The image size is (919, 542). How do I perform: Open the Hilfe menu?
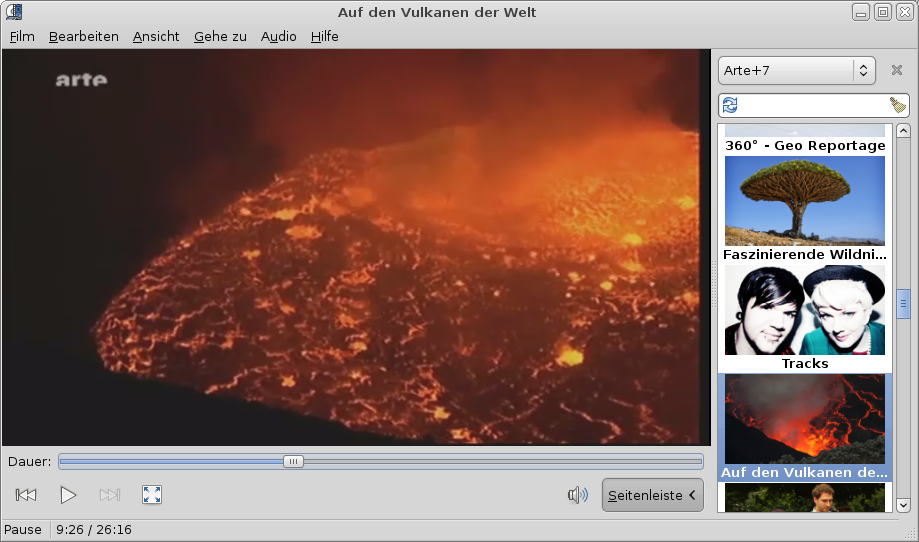325,36
